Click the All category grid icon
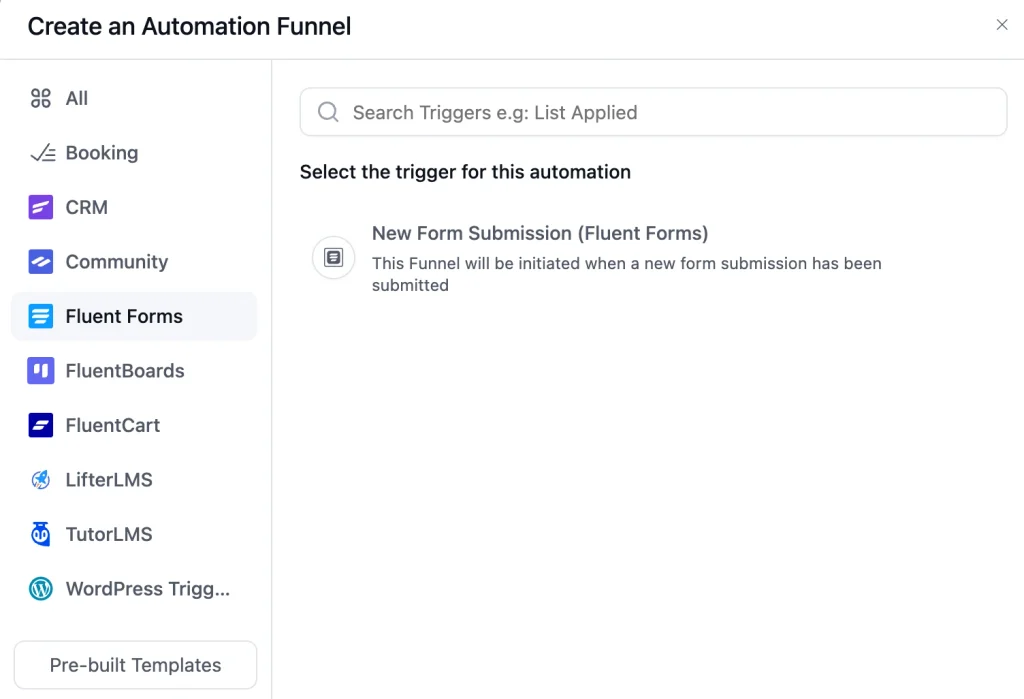Screen dimensions: 1024x699 coord(40,98)
